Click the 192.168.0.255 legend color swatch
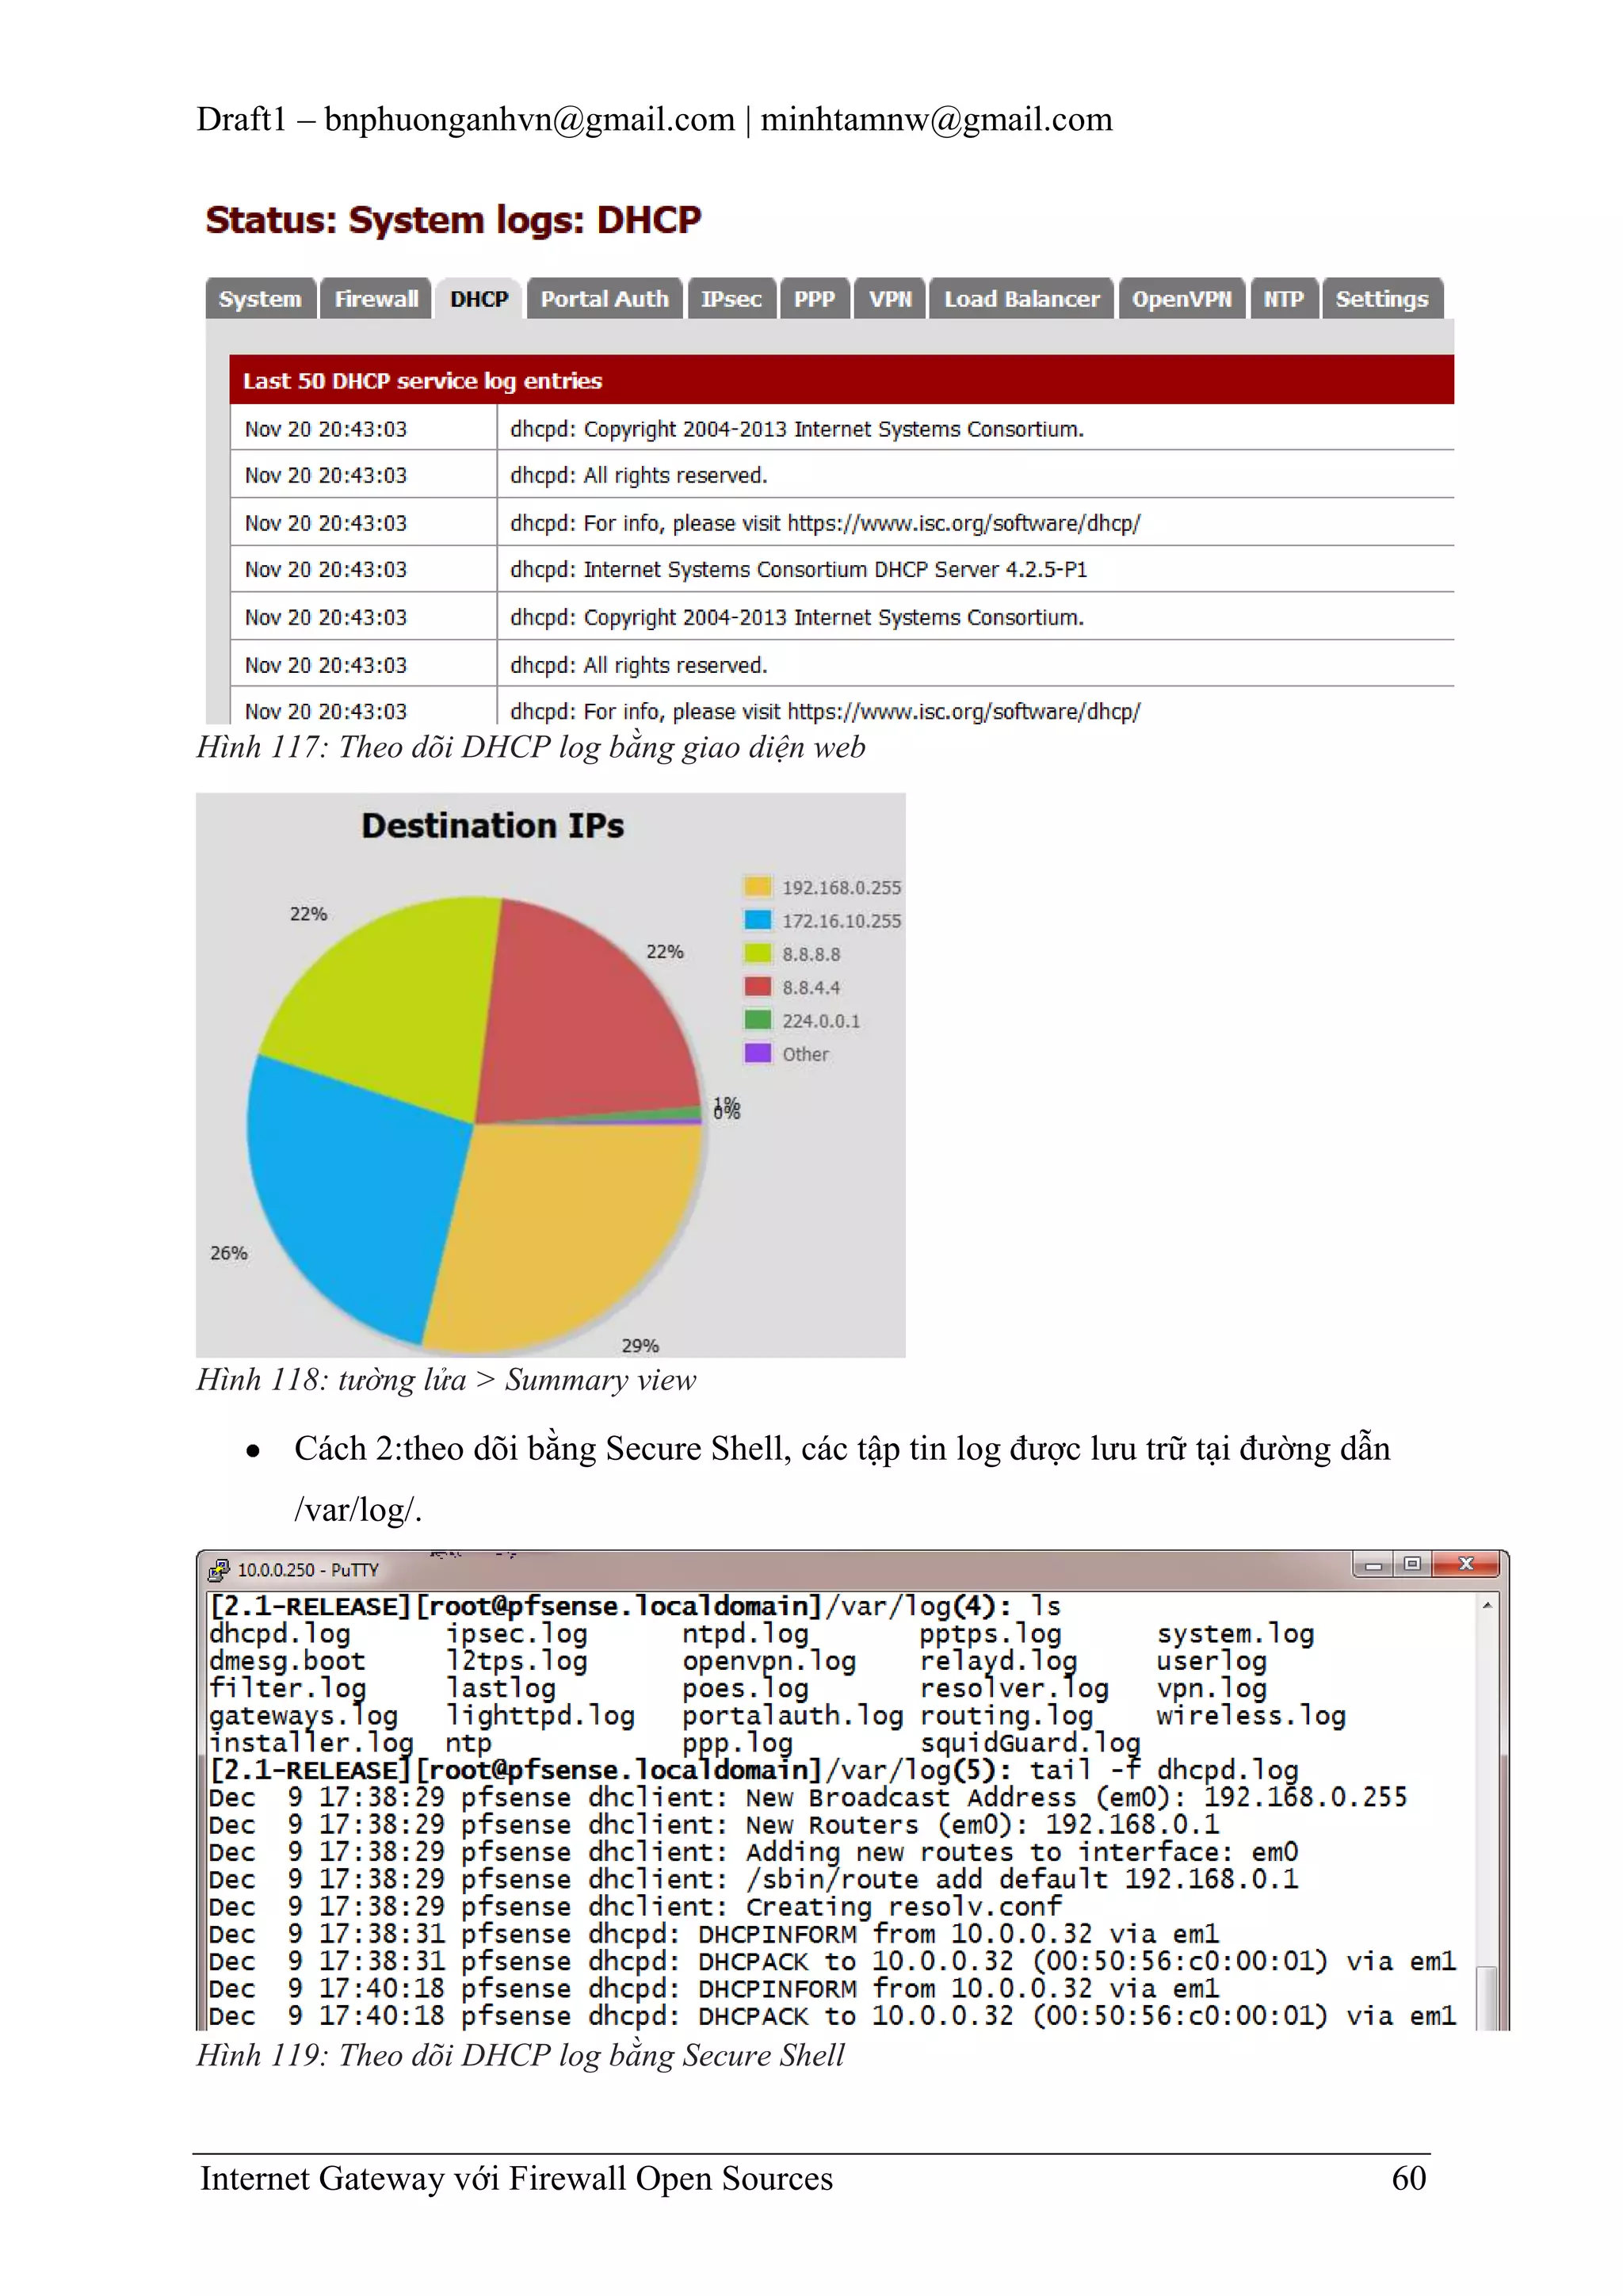The image size is (1623, 2296). [758, 887]
